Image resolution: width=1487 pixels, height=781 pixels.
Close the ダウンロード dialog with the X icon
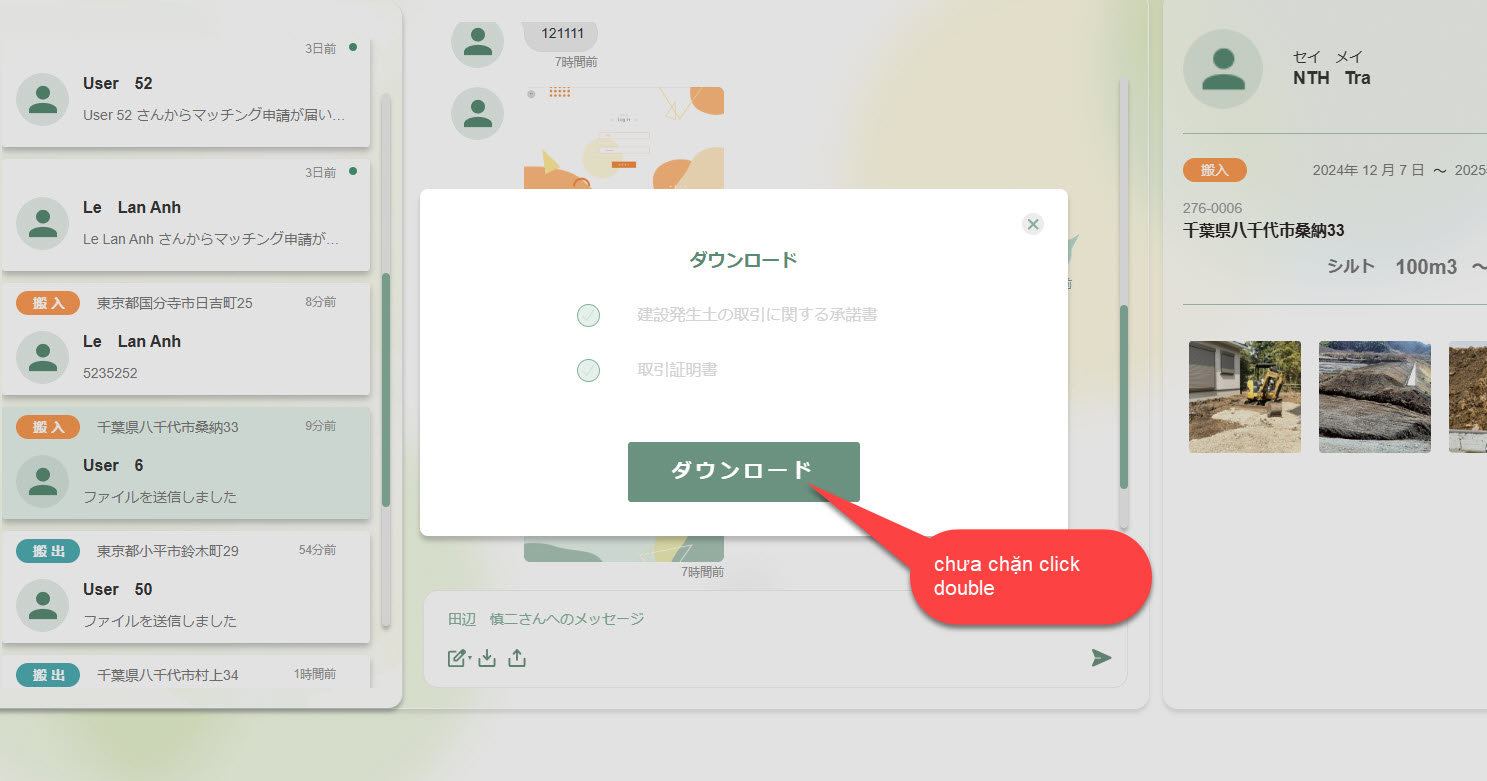(x=1033, y=224)
